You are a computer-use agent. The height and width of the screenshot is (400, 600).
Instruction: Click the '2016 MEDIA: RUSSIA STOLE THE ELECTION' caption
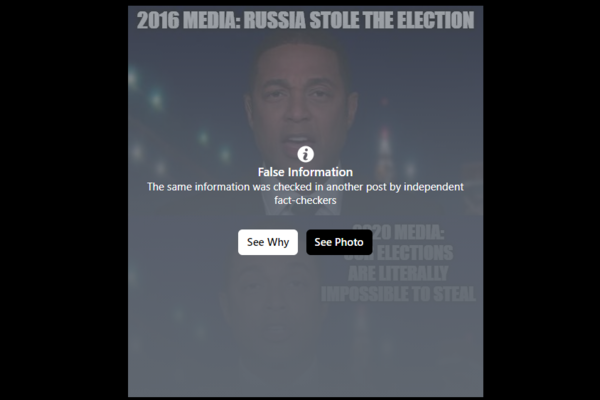305,20
